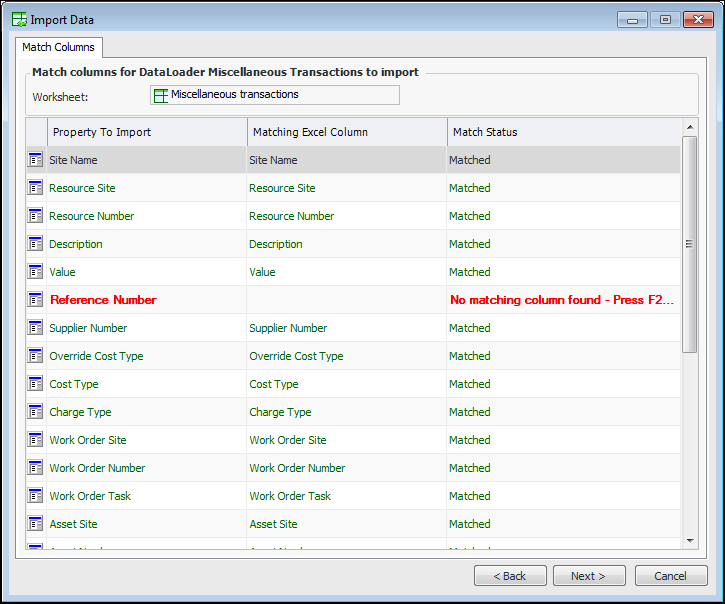Cancel the import dialog
Viewport: 725px width, 604px height.
point(670,576)
